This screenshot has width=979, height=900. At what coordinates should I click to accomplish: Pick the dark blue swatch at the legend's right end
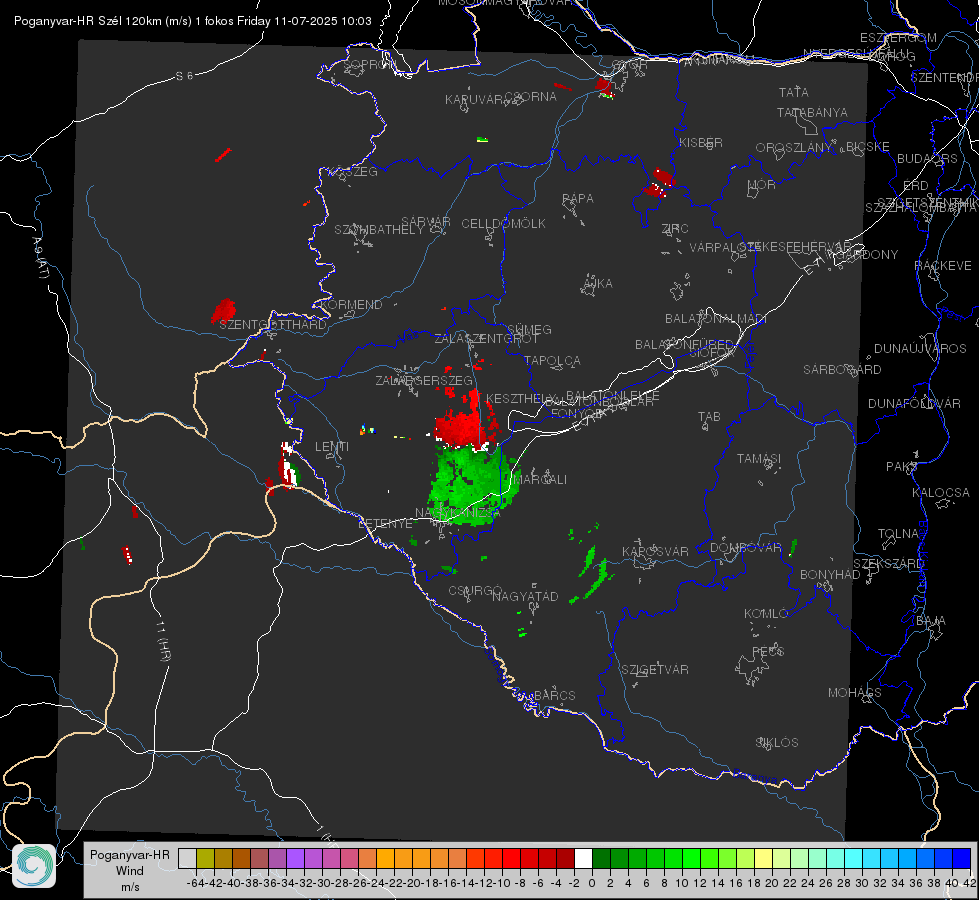point(962,859)
